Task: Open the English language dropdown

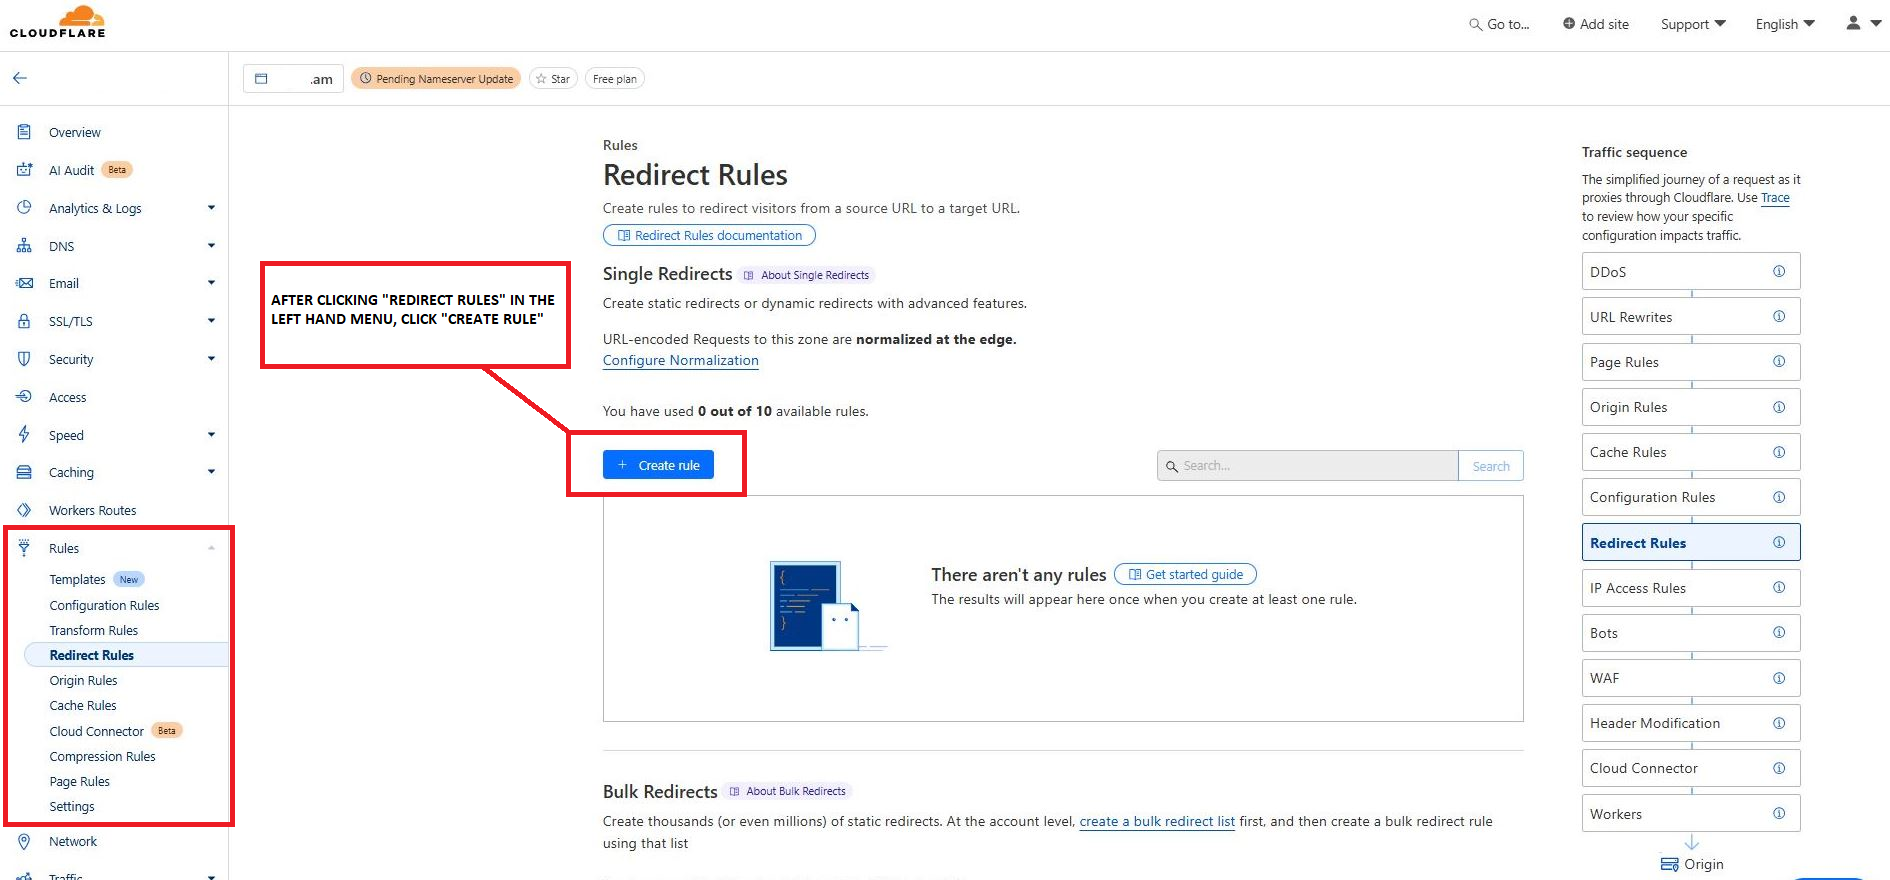Action: point(1785,24)
